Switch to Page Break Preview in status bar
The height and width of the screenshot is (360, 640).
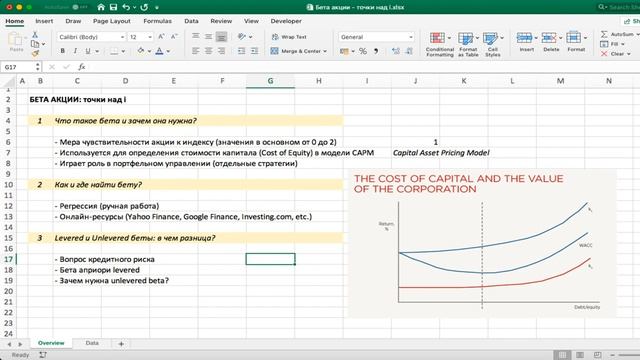597,355
